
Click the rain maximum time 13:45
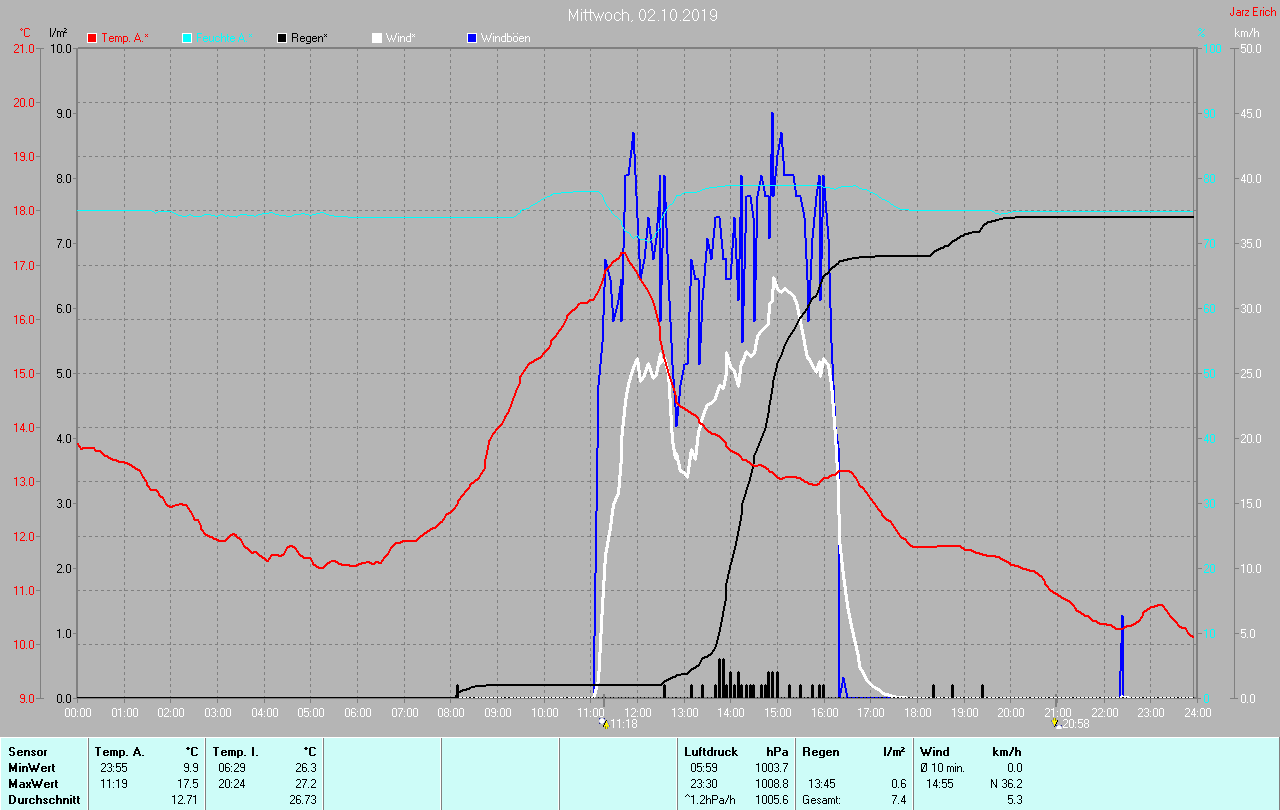(823, 784)
